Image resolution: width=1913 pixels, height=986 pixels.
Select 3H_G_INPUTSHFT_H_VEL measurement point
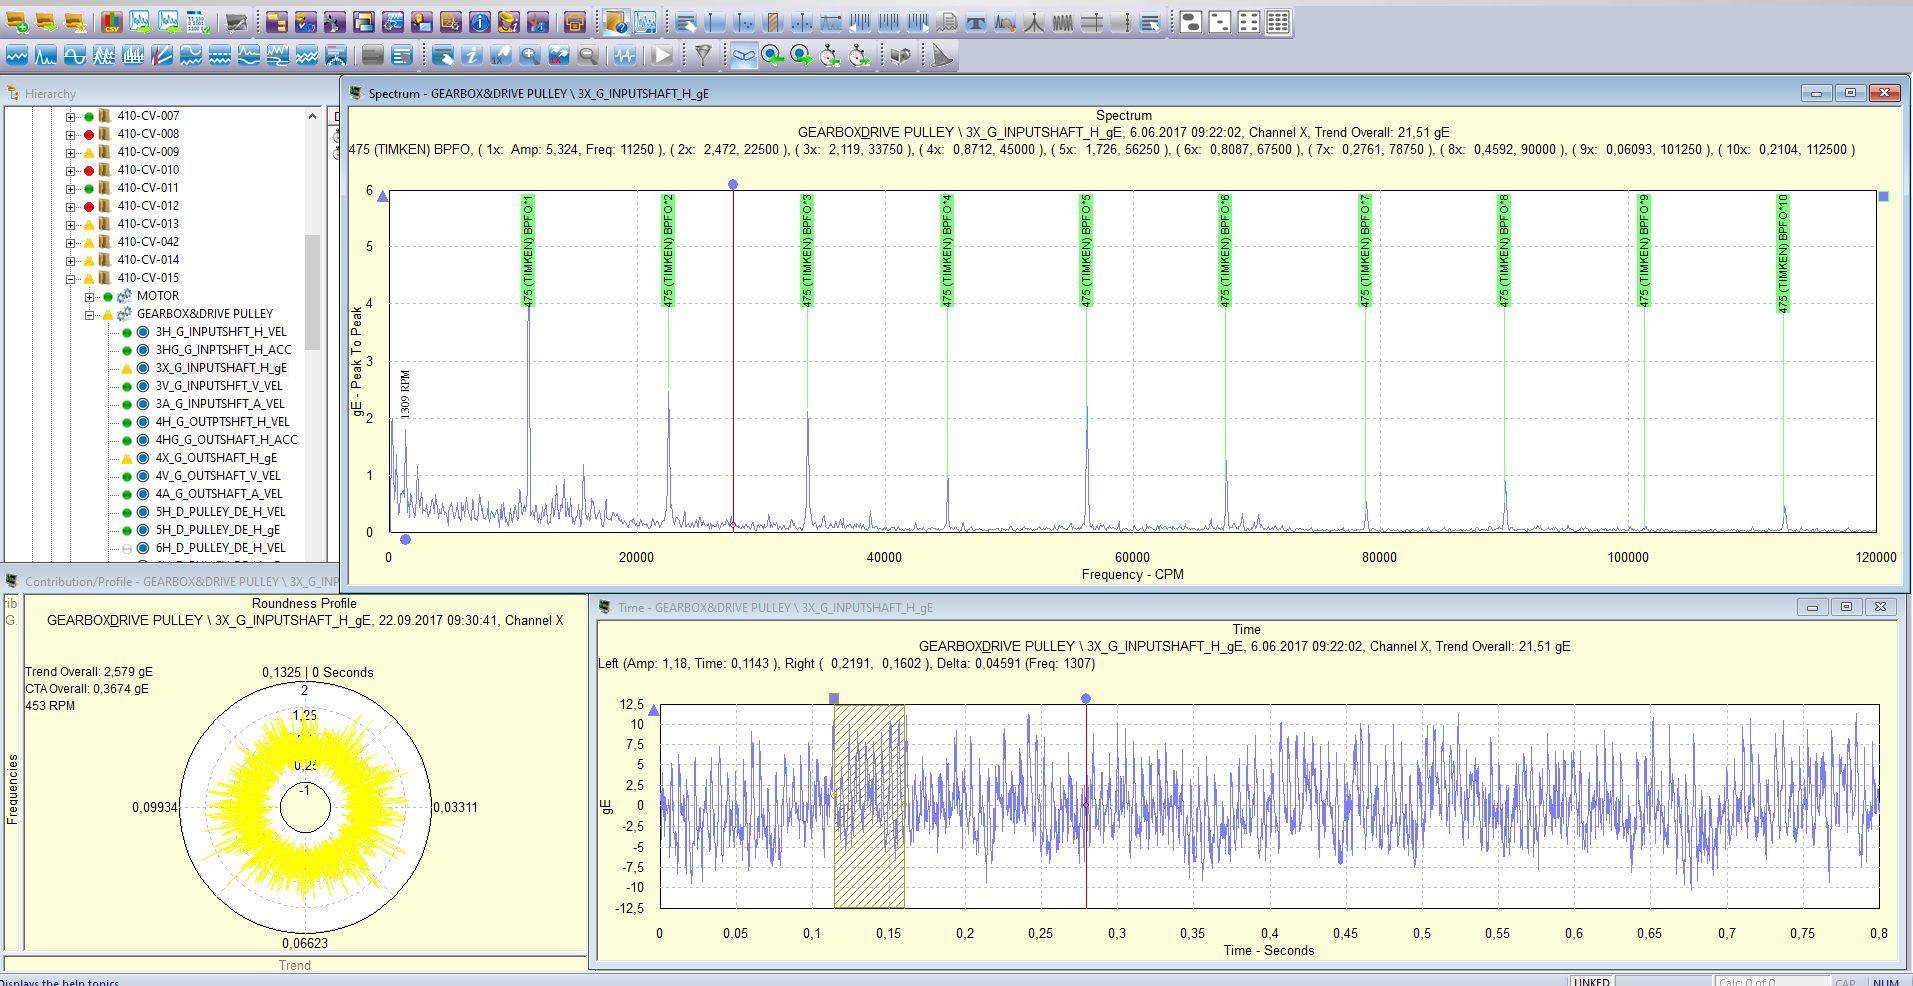pos(221,332)
